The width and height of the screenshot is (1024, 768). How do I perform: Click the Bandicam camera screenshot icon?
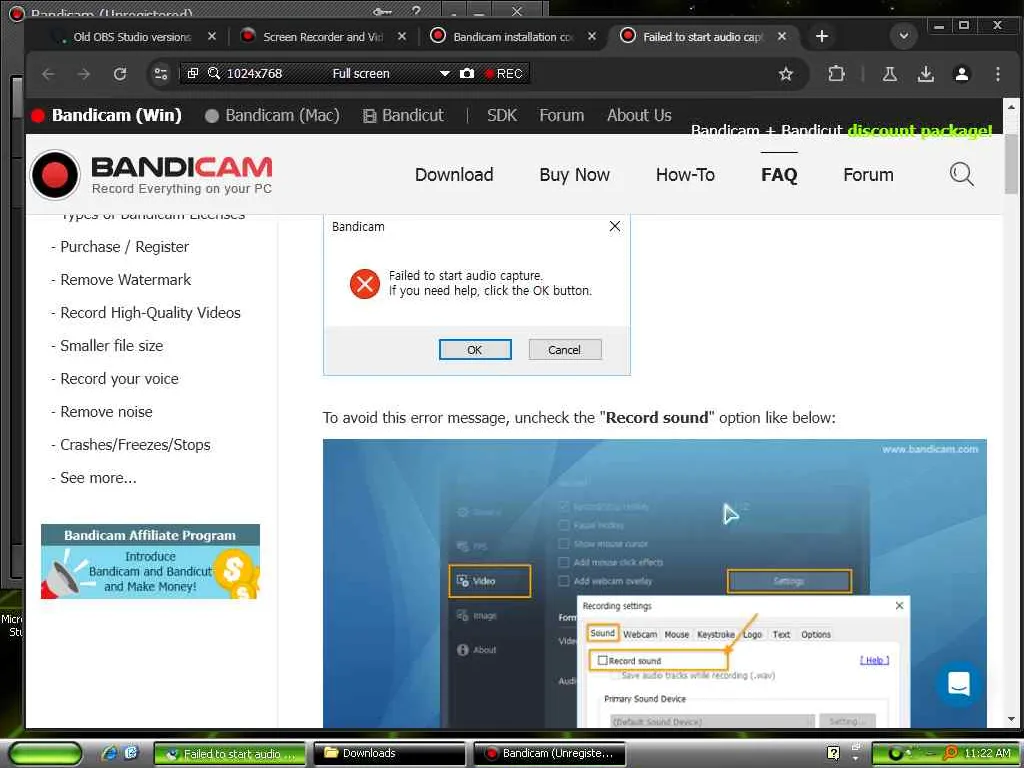pyautogui.click(x=466, y=73)
